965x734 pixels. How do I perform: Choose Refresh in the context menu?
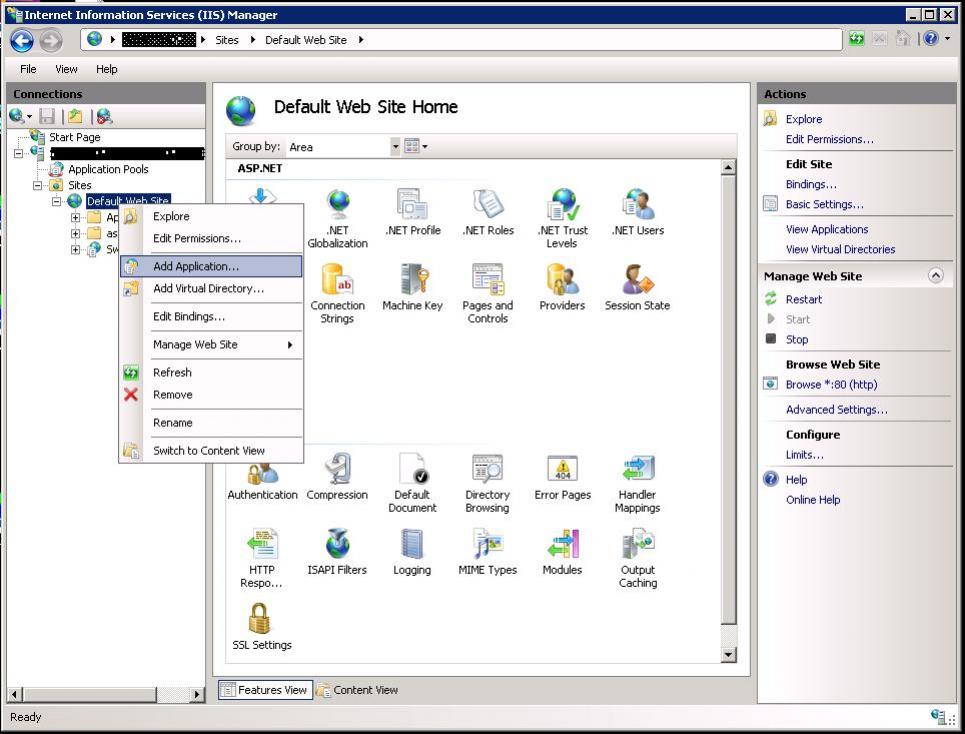pyautogui.click(x=211, y=373)
